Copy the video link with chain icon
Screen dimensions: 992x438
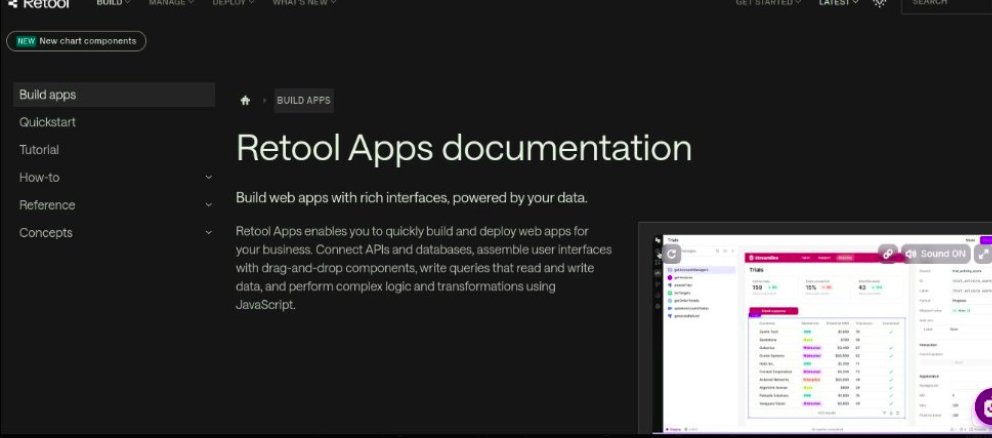[x=888, y=254]
